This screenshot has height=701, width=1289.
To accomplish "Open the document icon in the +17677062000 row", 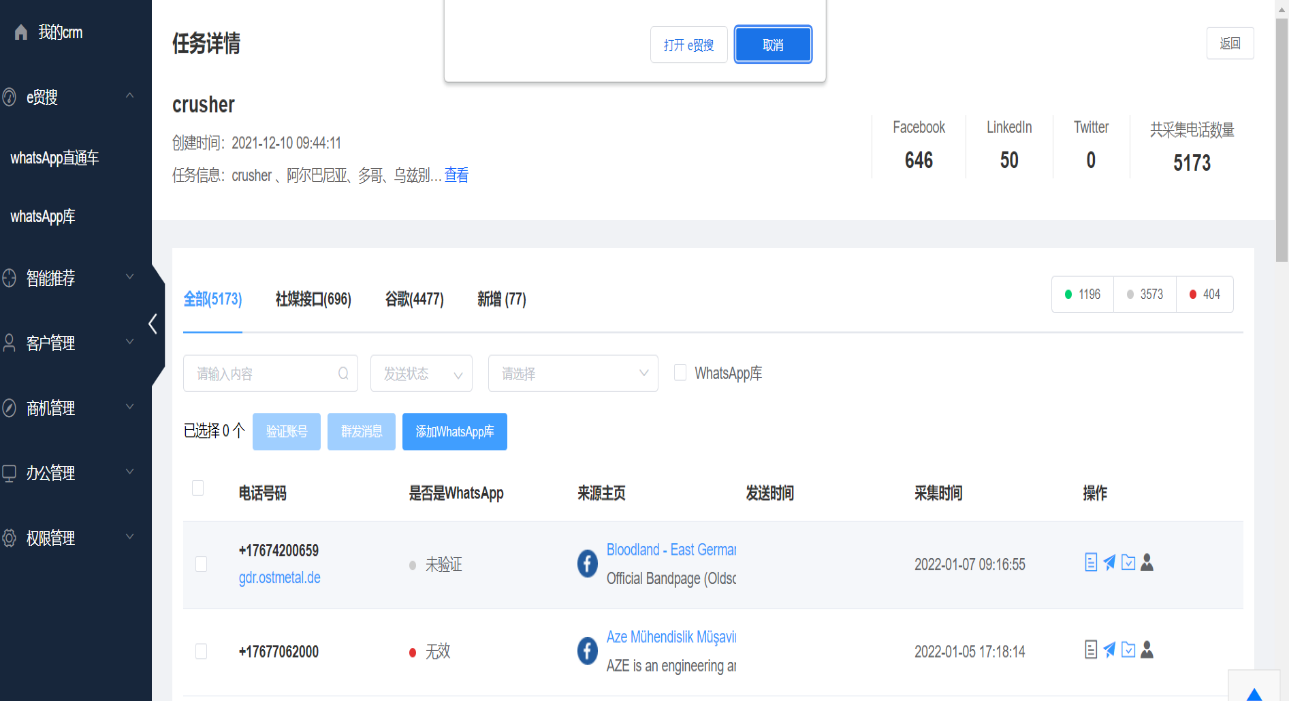I will 1091,650.
